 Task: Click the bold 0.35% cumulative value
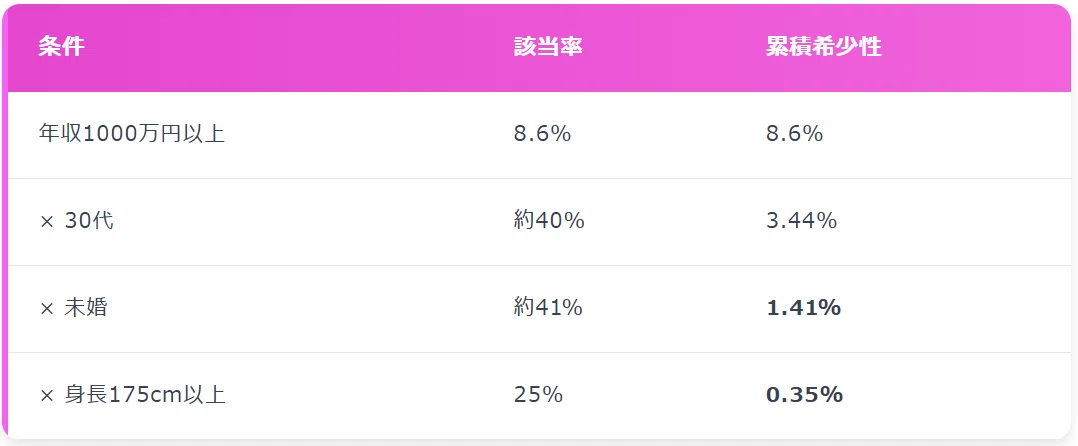804,395
